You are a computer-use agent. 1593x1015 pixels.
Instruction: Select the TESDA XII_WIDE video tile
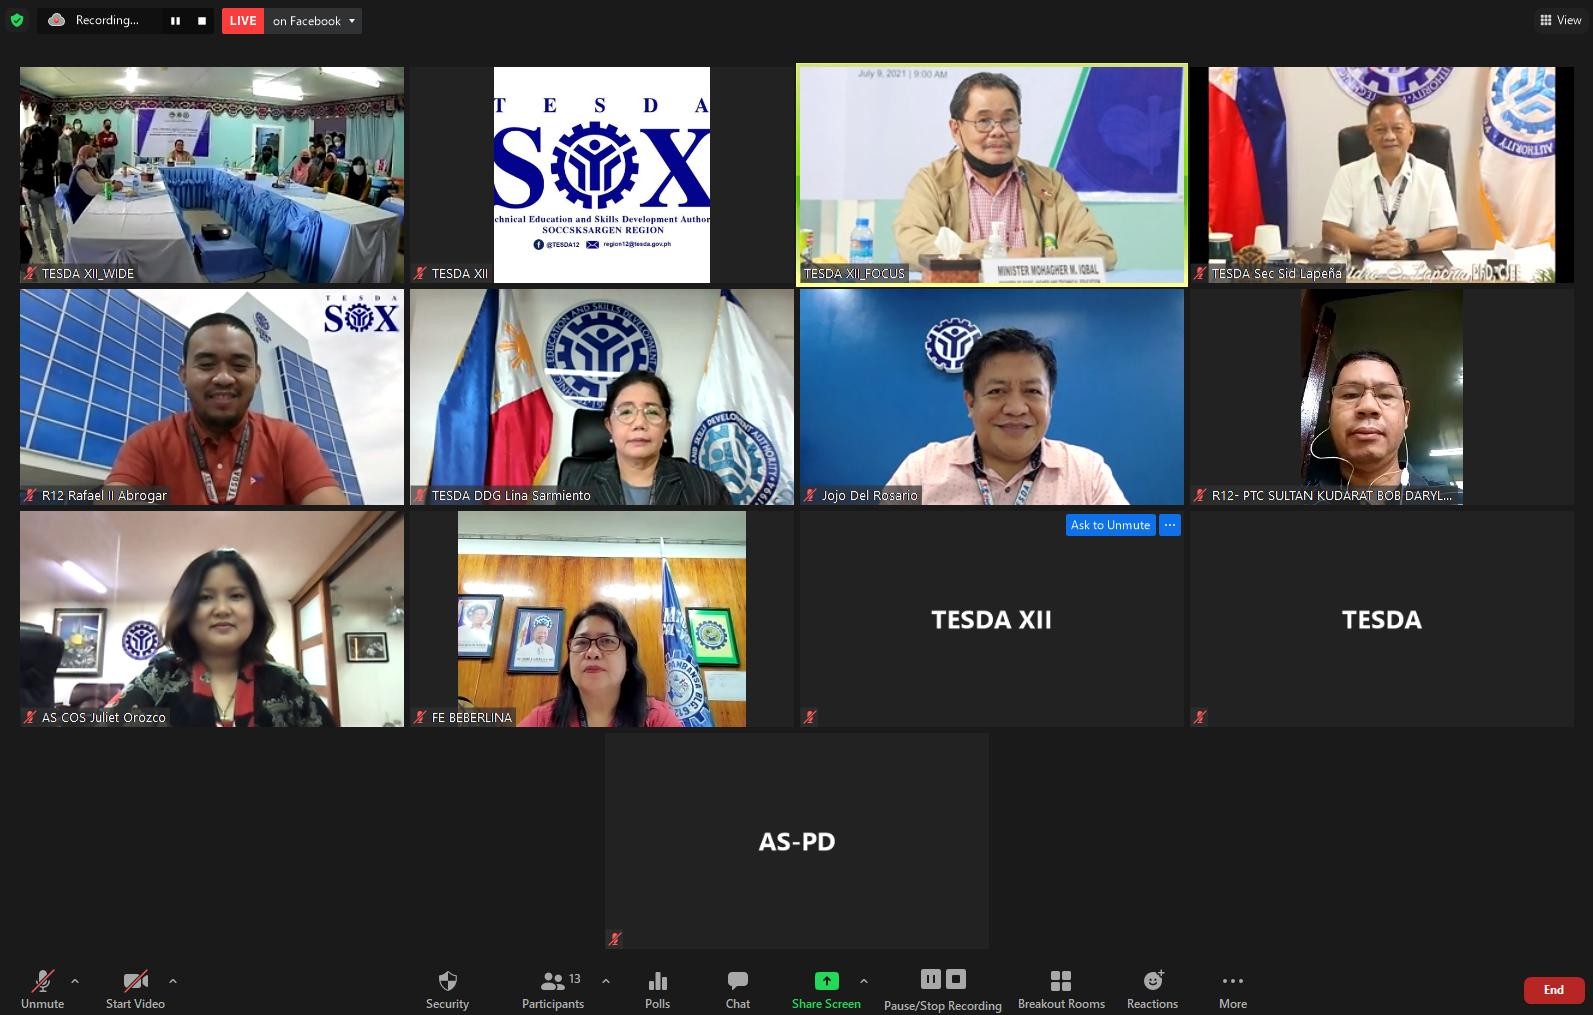tap(212, 175)
